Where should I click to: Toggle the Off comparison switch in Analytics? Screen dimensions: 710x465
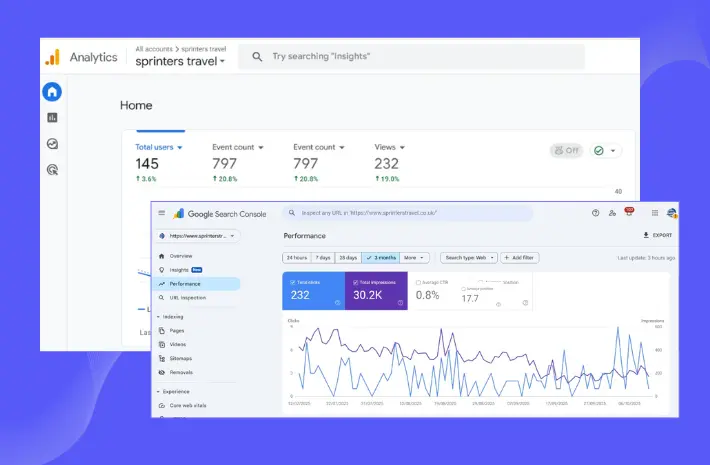[x=566, y=150]
